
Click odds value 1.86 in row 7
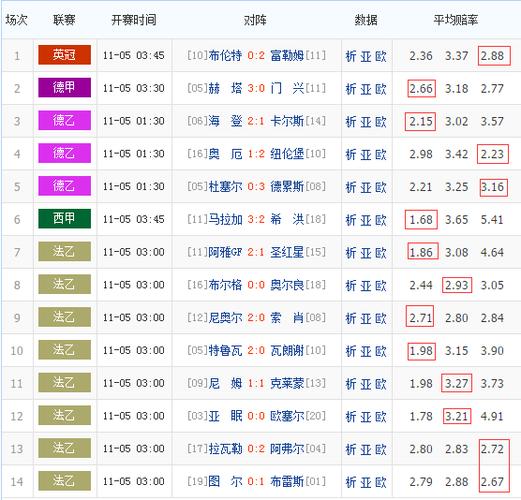click(421, 252)
